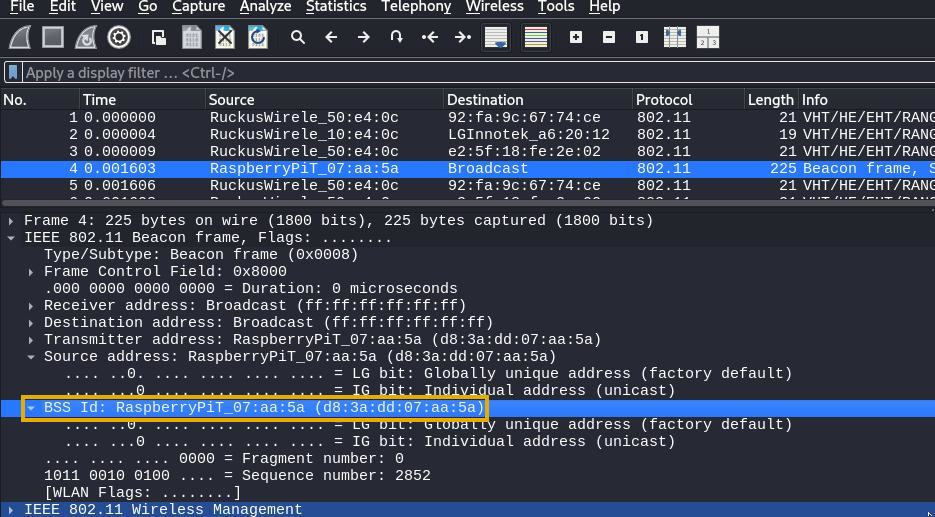Open the Help menu
The width and height of the screenshot is (935, 517).
(604, 7)
